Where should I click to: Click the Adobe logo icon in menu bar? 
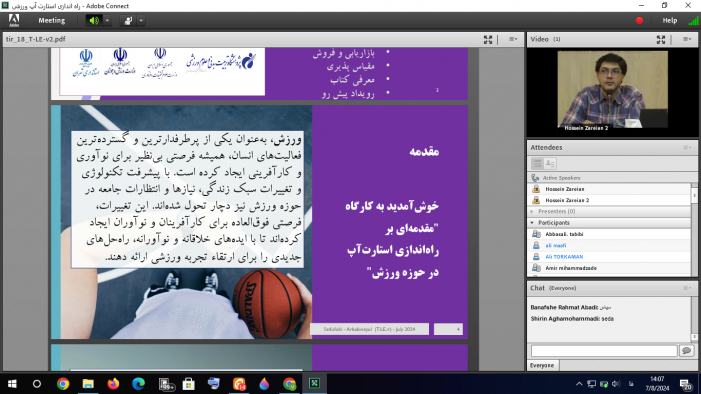[14, 20]
